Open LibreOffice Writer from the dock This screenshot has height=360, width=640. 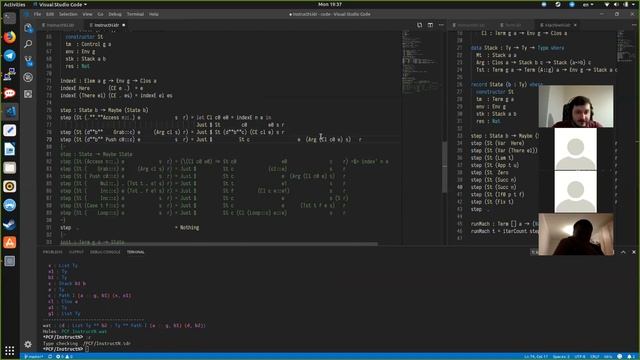10,149
